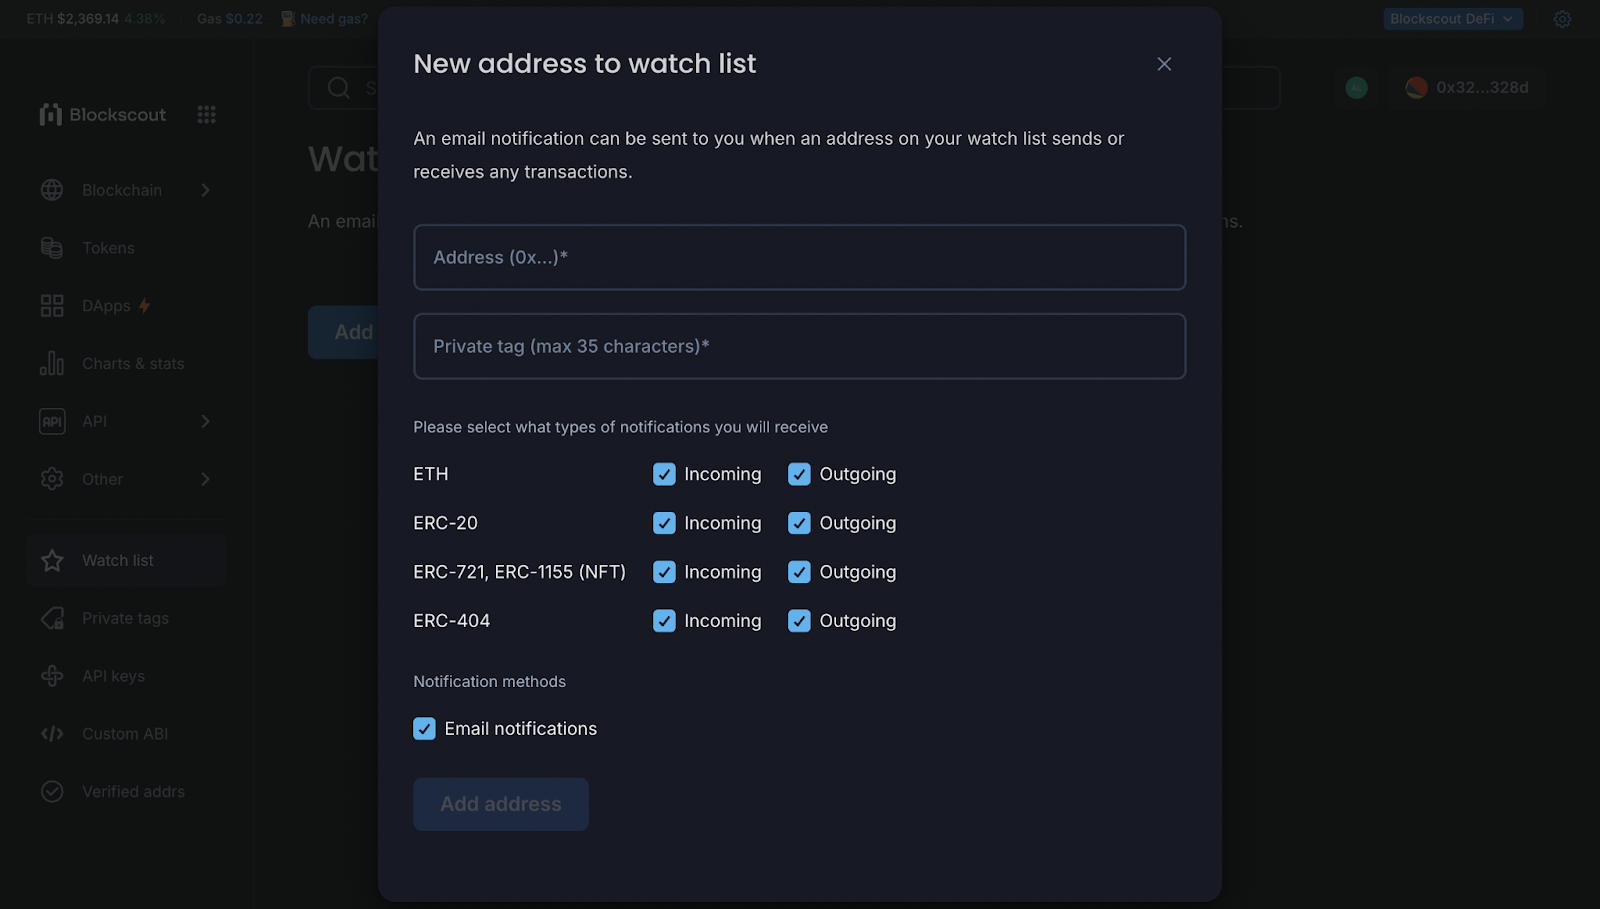Click the Private tag input field
The image size is (1600, 909).
[x=798, y=346]
